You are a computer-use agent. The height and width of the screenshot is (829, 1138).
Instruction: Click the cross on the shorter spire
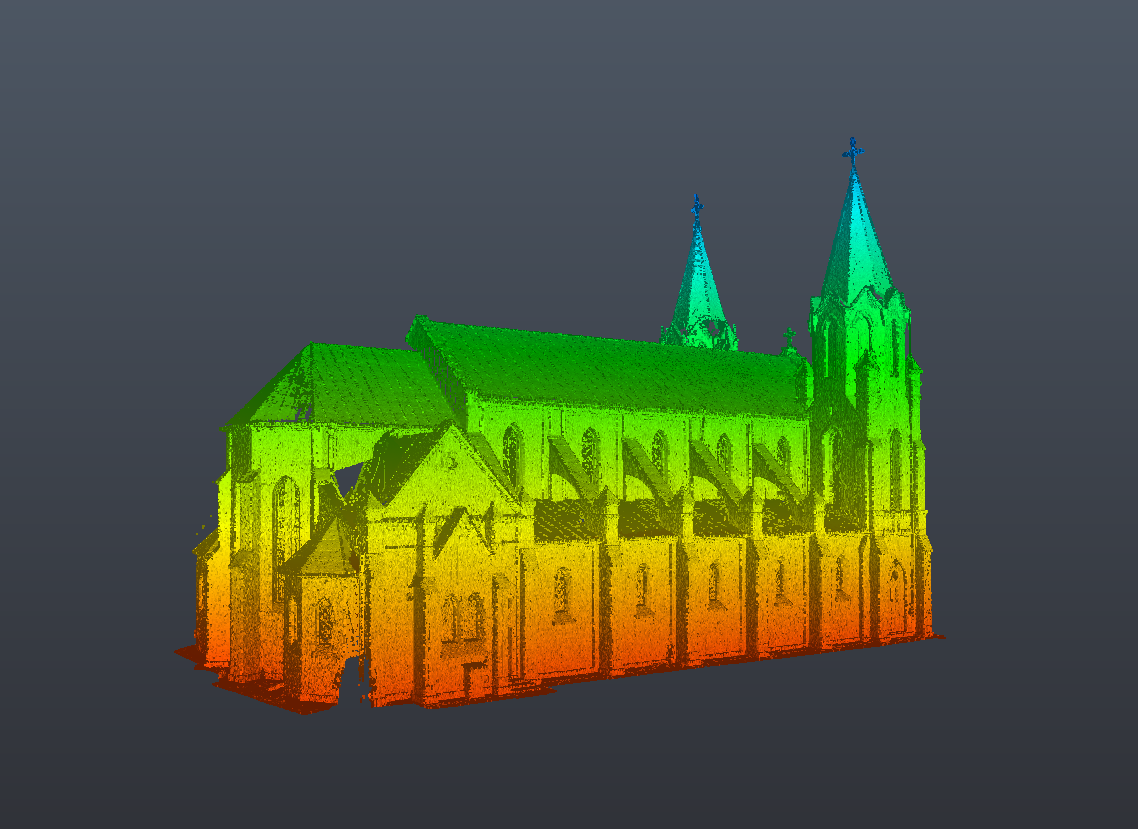coord(697,207)
